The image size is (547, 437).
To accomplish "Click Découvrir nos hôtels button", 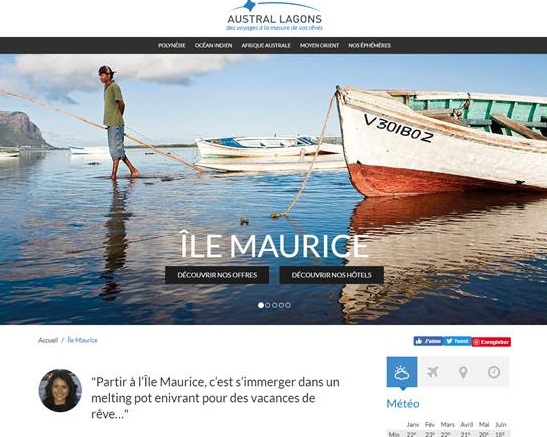I will pos(332,275).
